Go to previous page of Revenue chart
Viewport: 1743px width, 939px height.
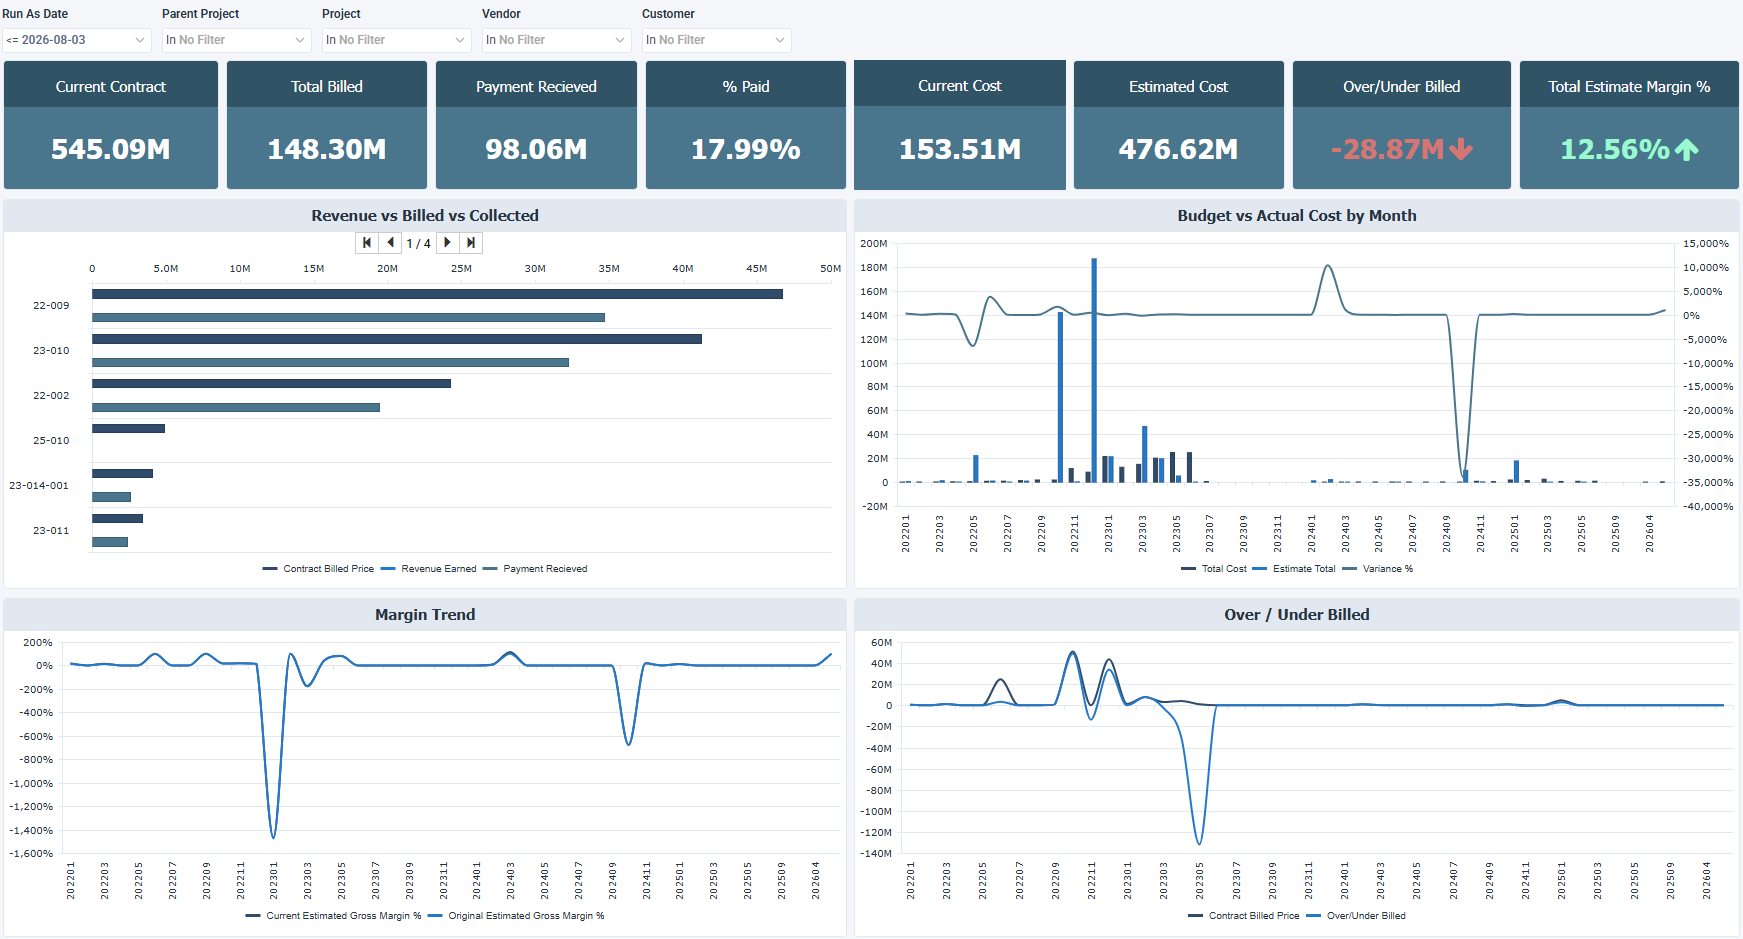[x=391, y=243]
